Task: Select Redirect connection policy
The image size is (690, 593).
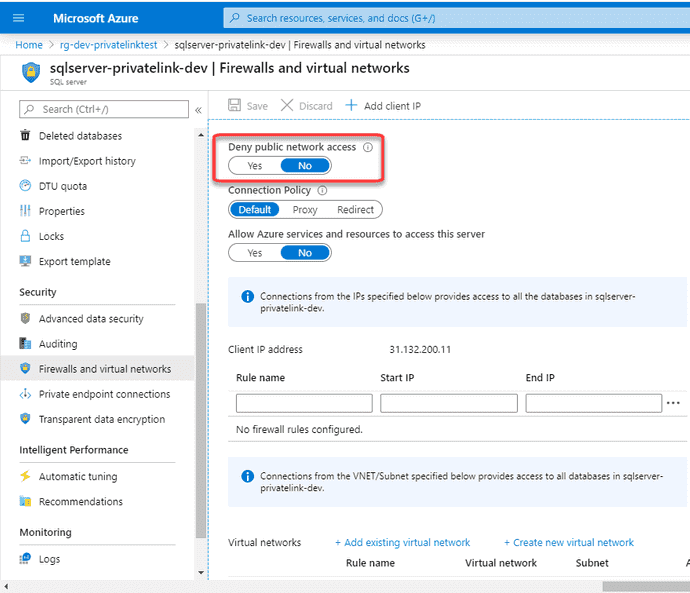Action: click(356, 209)
